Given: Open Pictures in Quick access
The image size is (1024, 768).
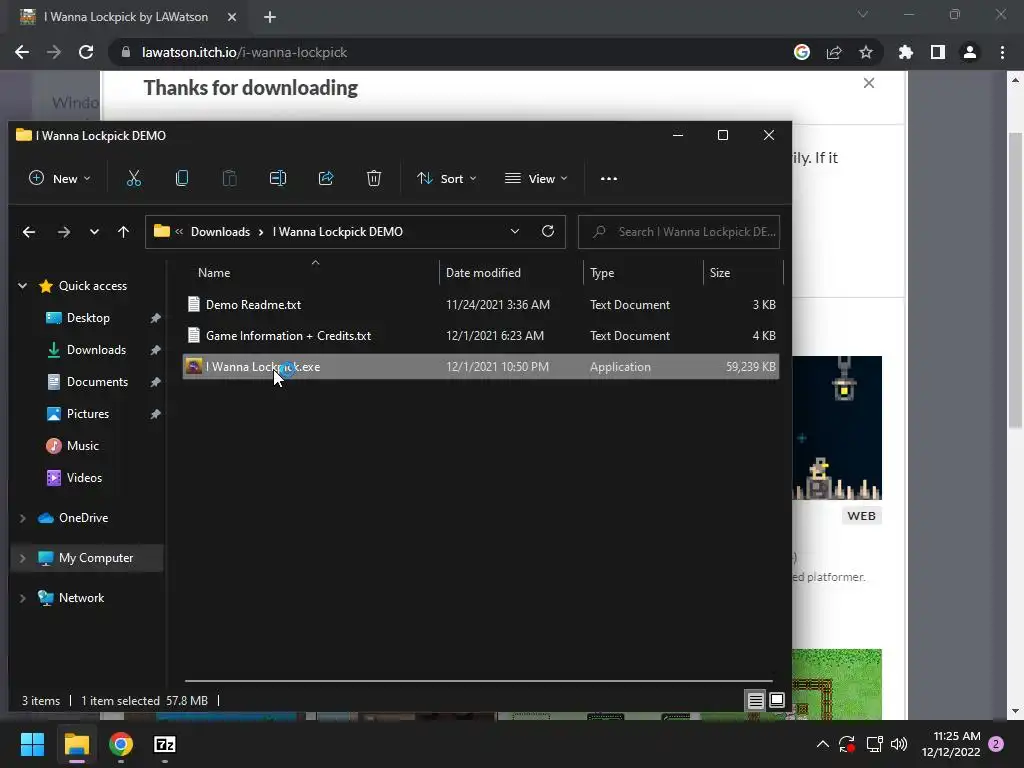Looking at the screenshot, I should pos(88,414).
